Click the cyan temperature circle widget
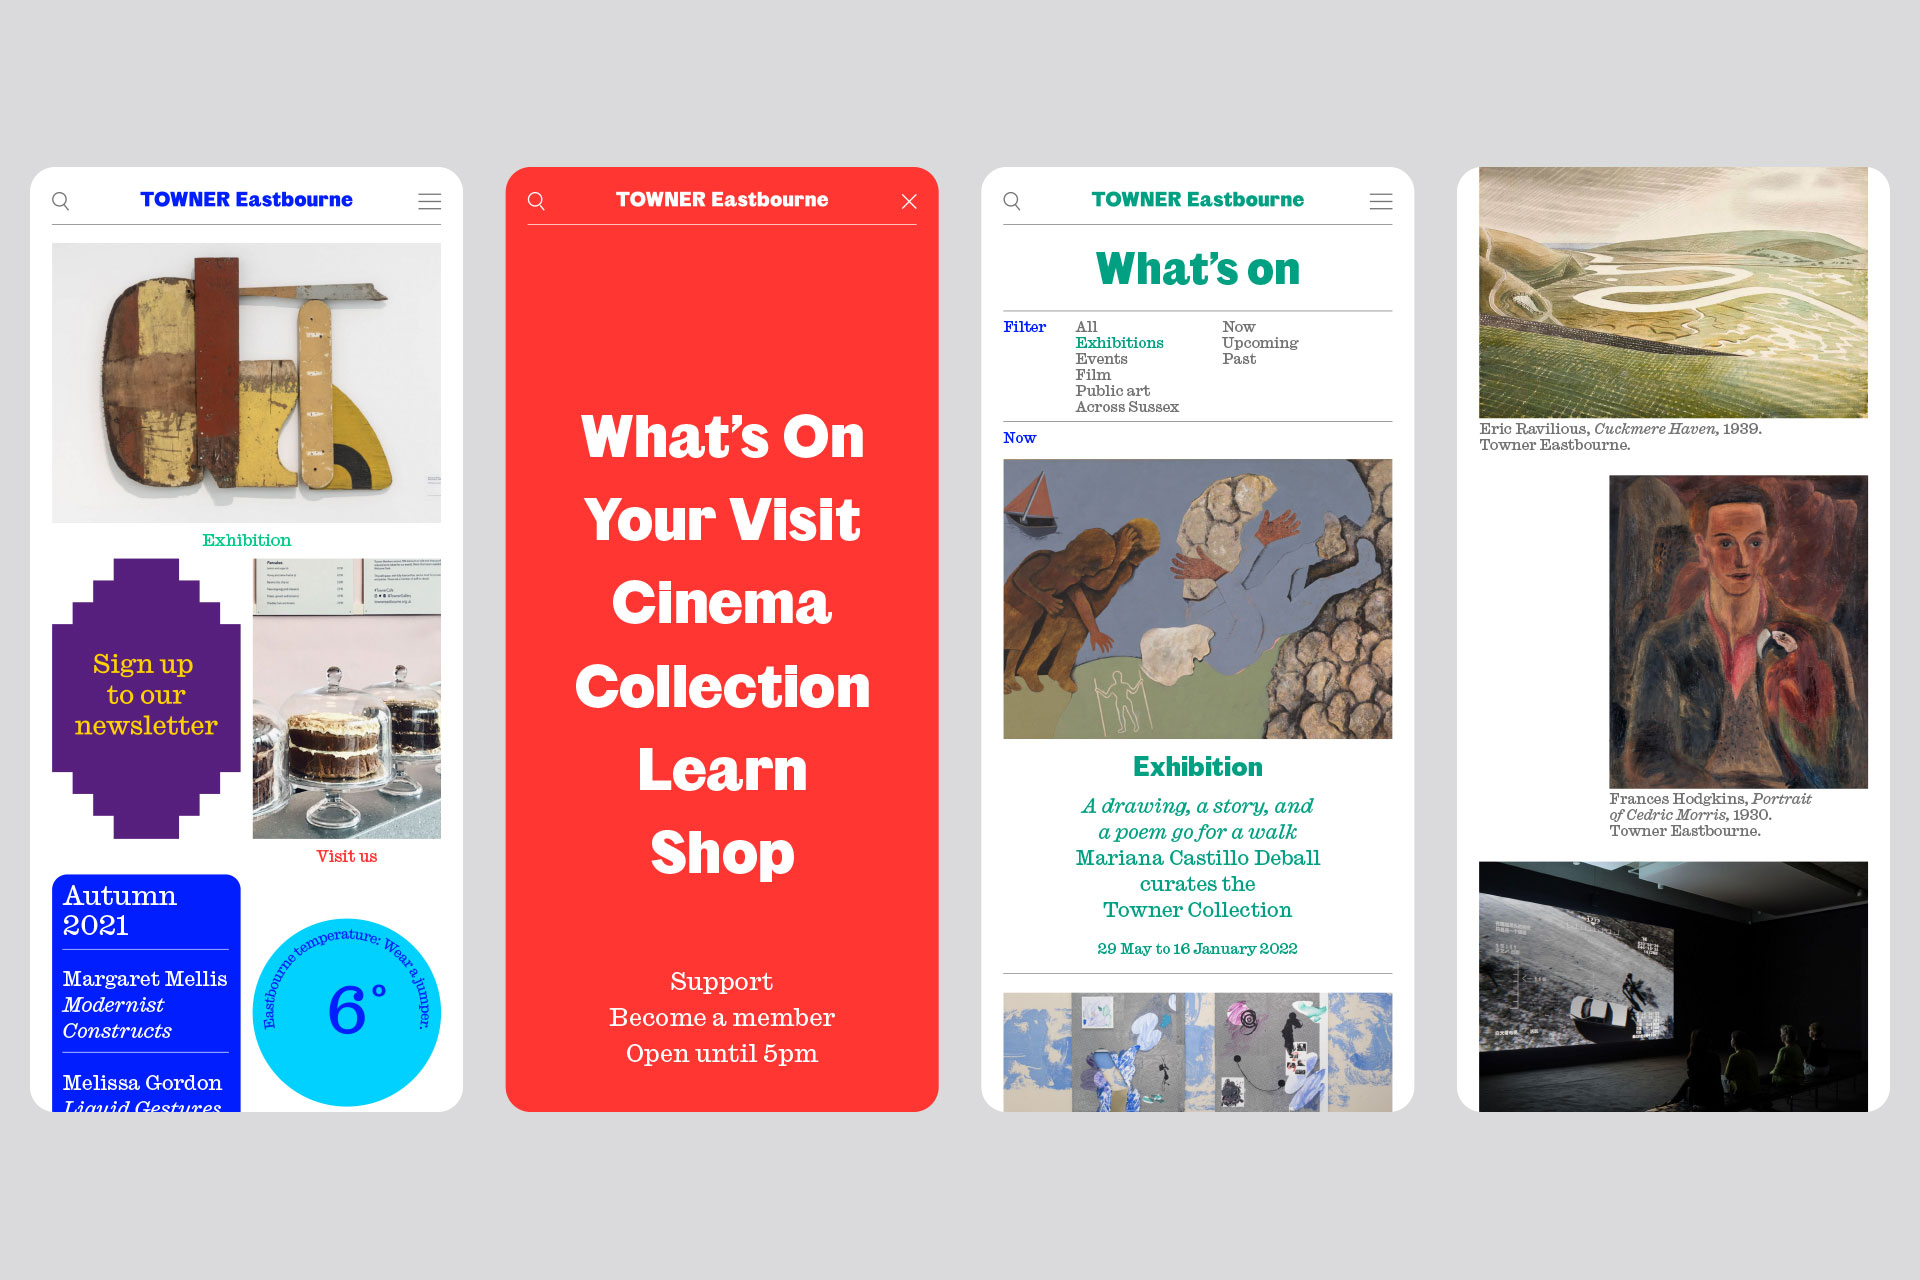 [x=346, y=1011]
